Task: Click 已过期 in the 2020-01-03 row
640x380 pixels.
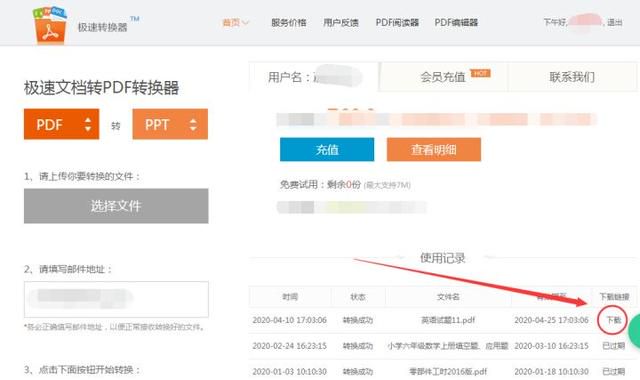Action: (613, 371)
